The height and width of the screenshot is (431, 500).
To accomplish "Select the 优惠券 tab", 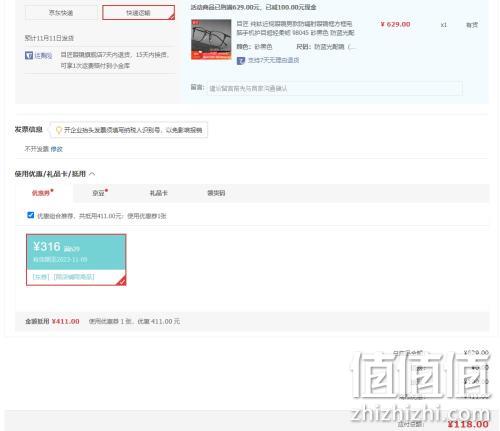I will pos(42,193).
